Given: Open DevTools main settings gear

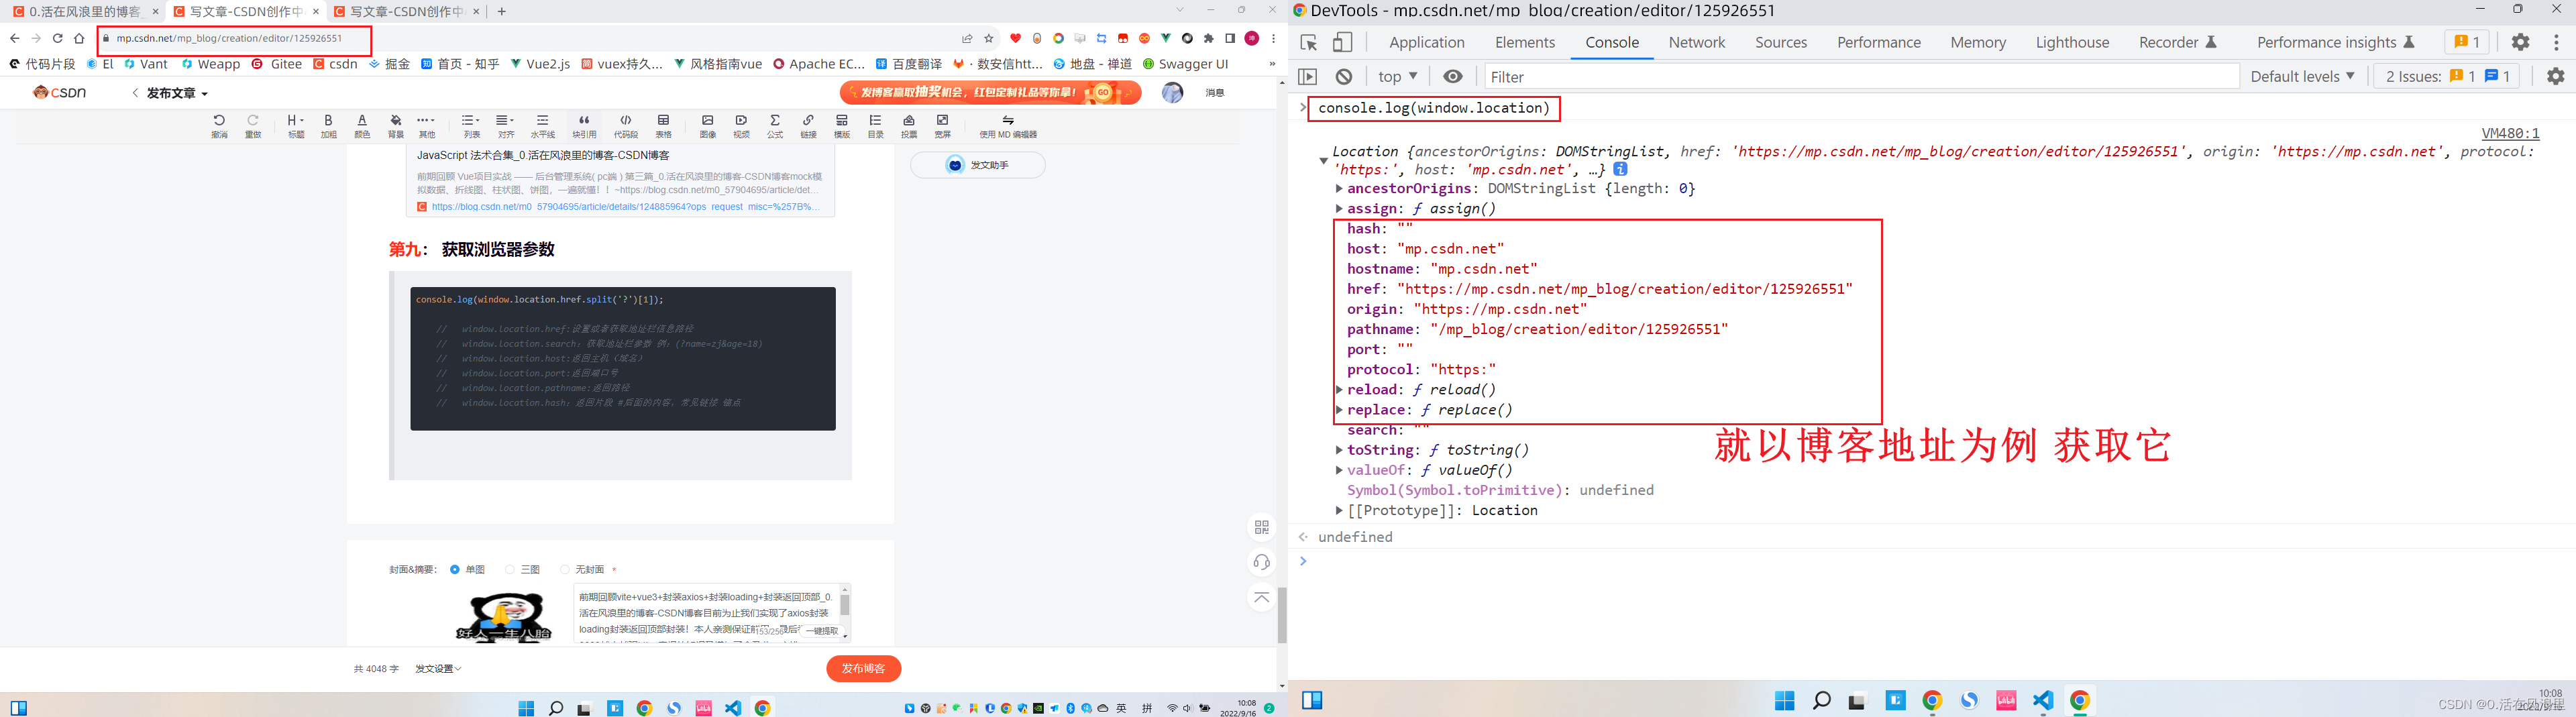Looking at the screenshot, I should [x=2520, y=42].
